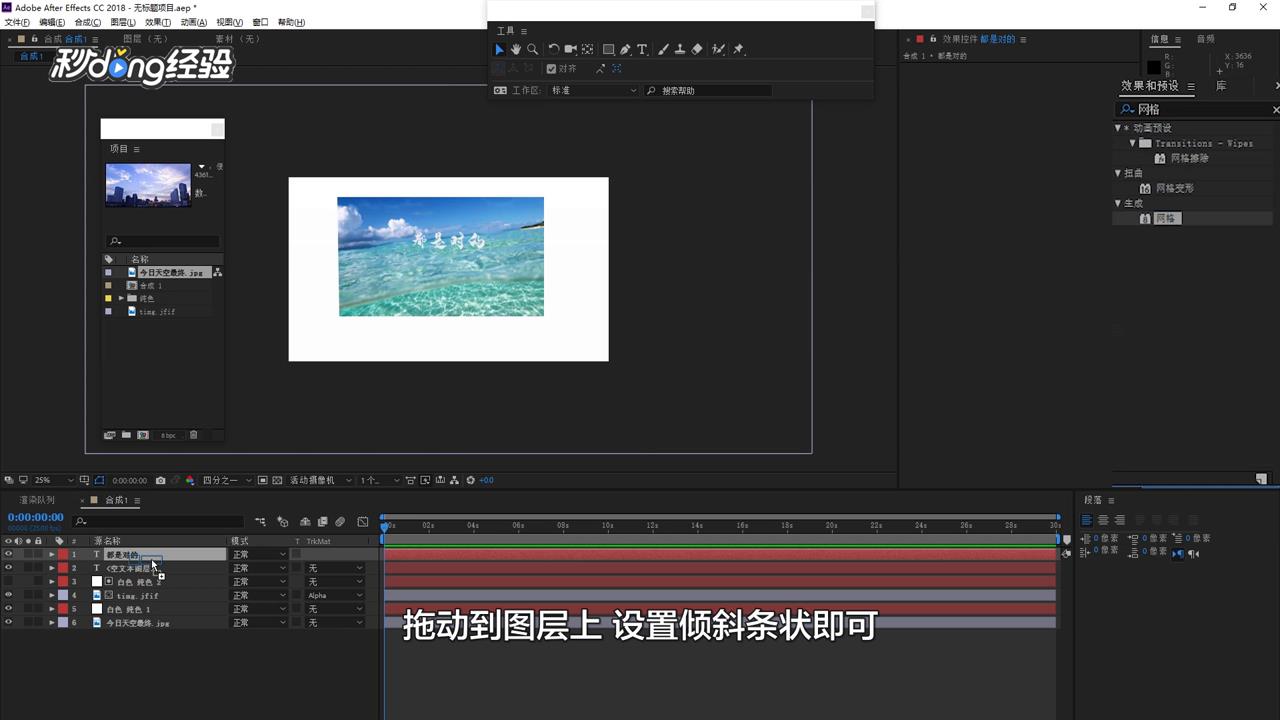Image resolution: width=1280 pixels, height=720 pixels.
Task: Open the 编辑 menu
Action: coord(52,22)
